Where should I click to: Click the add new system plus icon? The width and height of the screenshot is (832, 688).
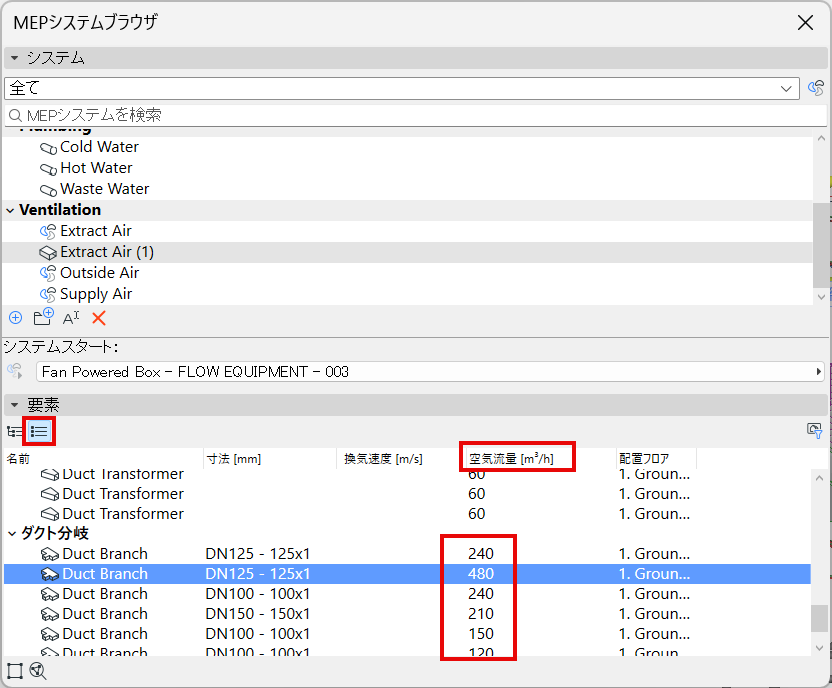tap(15, 318)
